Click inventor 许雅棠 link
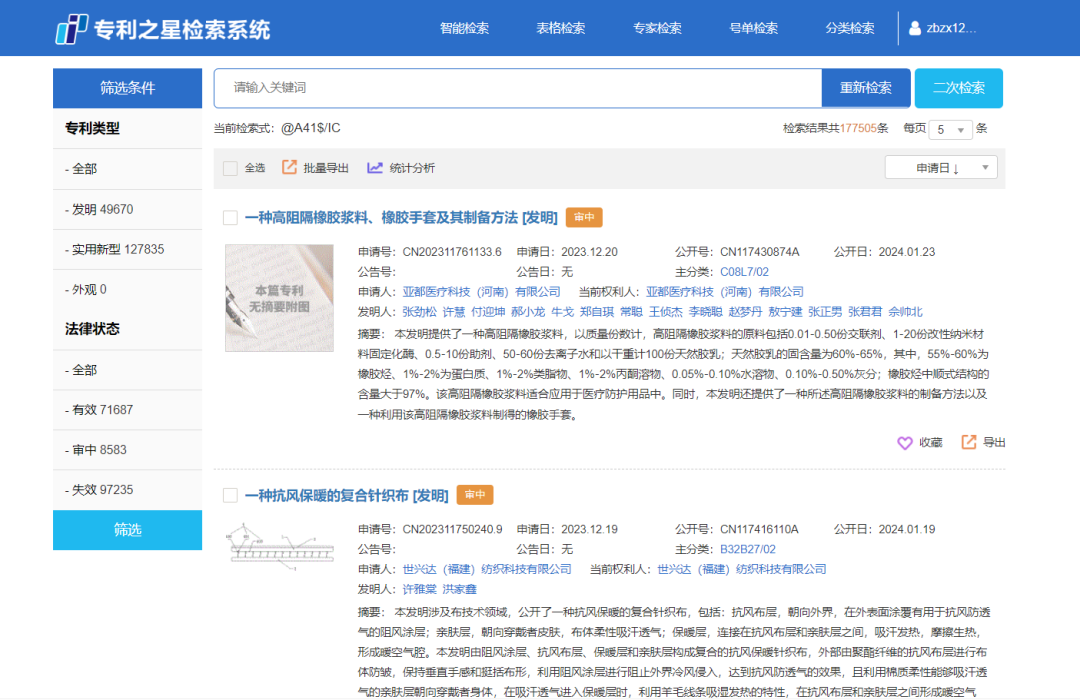Image resolution: width=1080 pixels, height=700 pixels. (419, 590)
